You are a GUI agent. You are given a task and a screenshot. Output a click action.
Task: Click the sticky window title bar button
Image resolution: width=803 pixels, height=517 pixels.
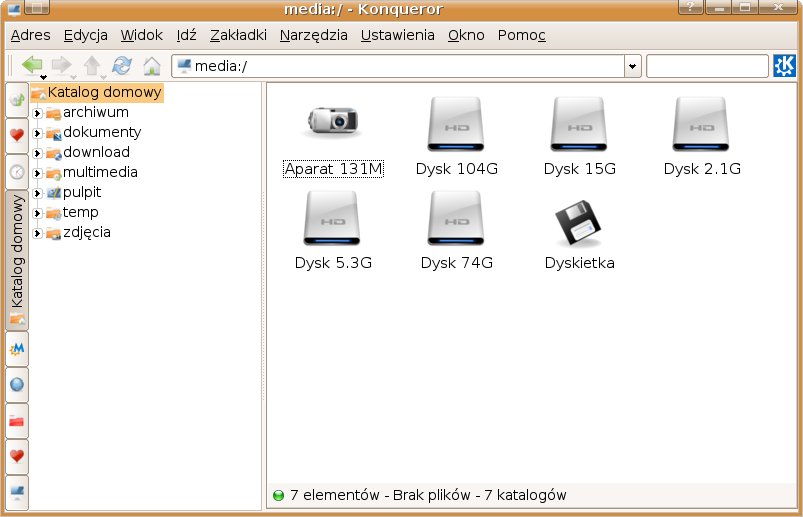[x=37, y=7]
